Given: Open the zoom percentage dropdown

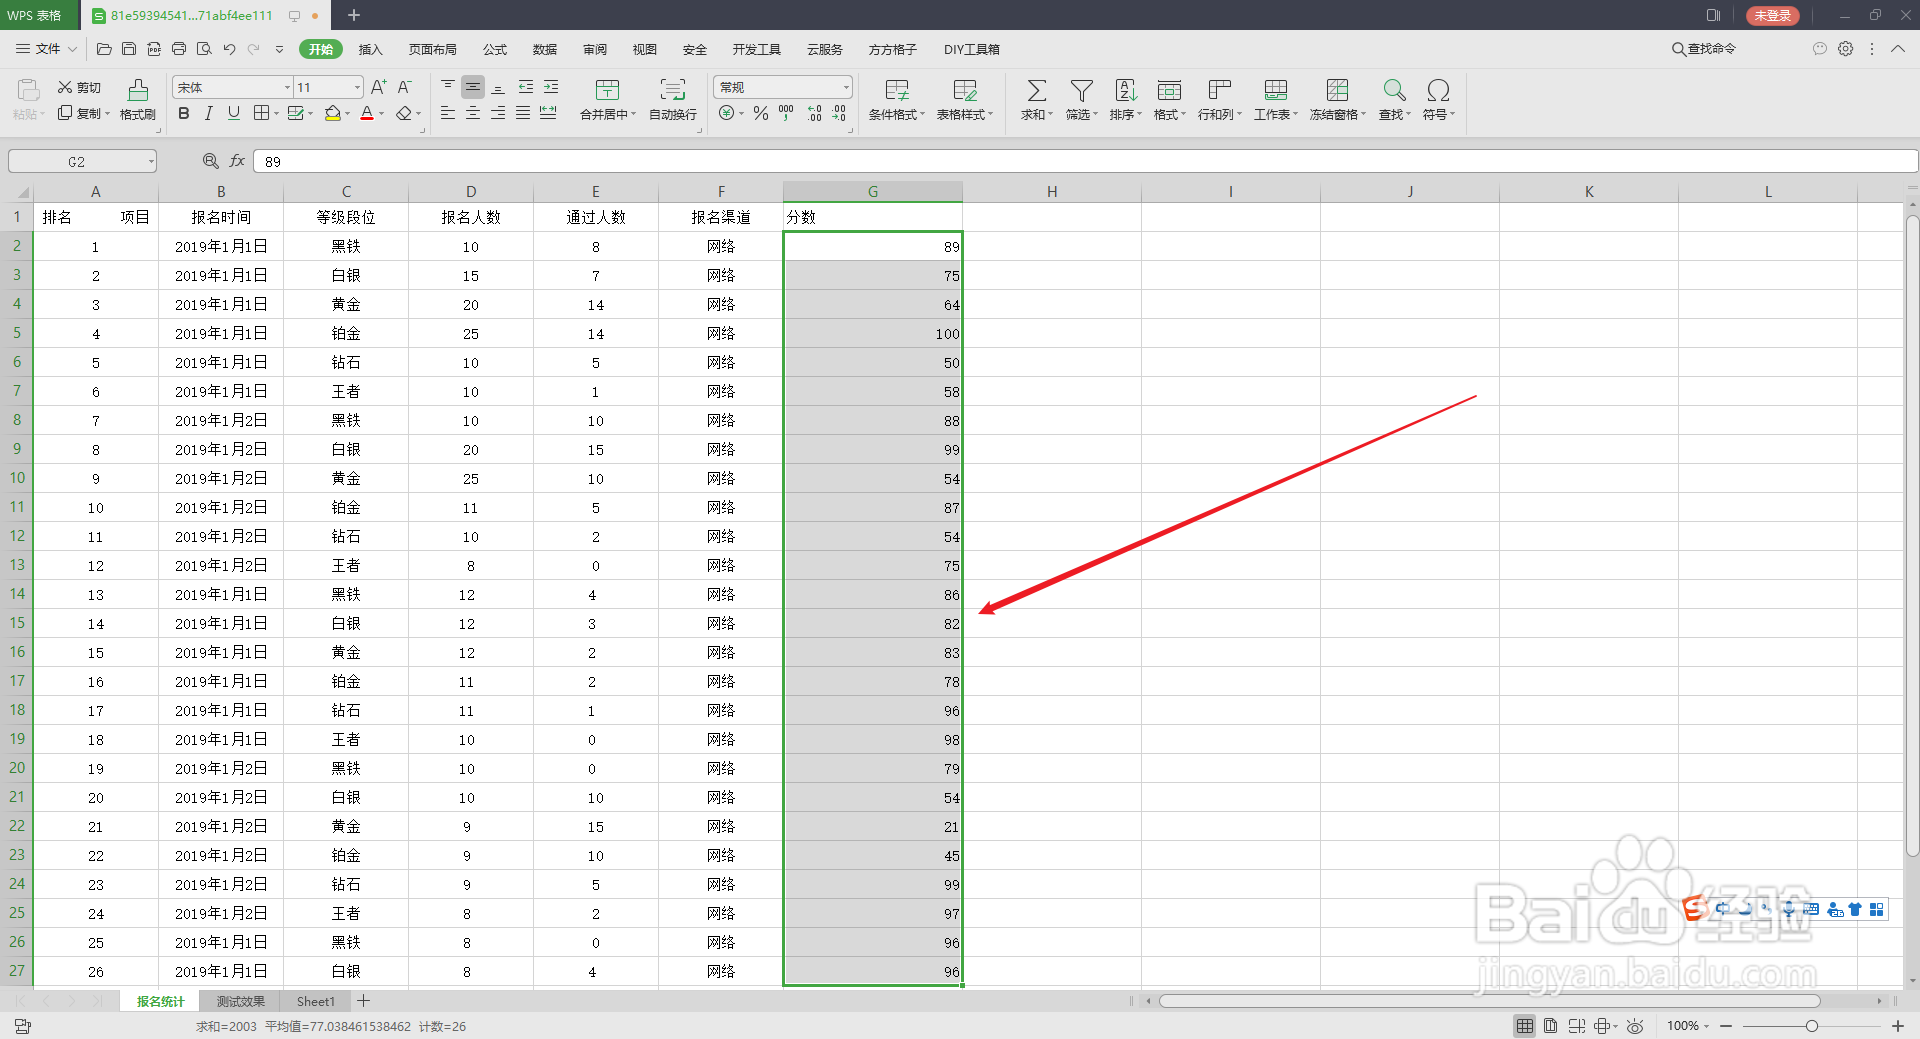Looking at the screenshot, I should [x=1706, y=1026].
